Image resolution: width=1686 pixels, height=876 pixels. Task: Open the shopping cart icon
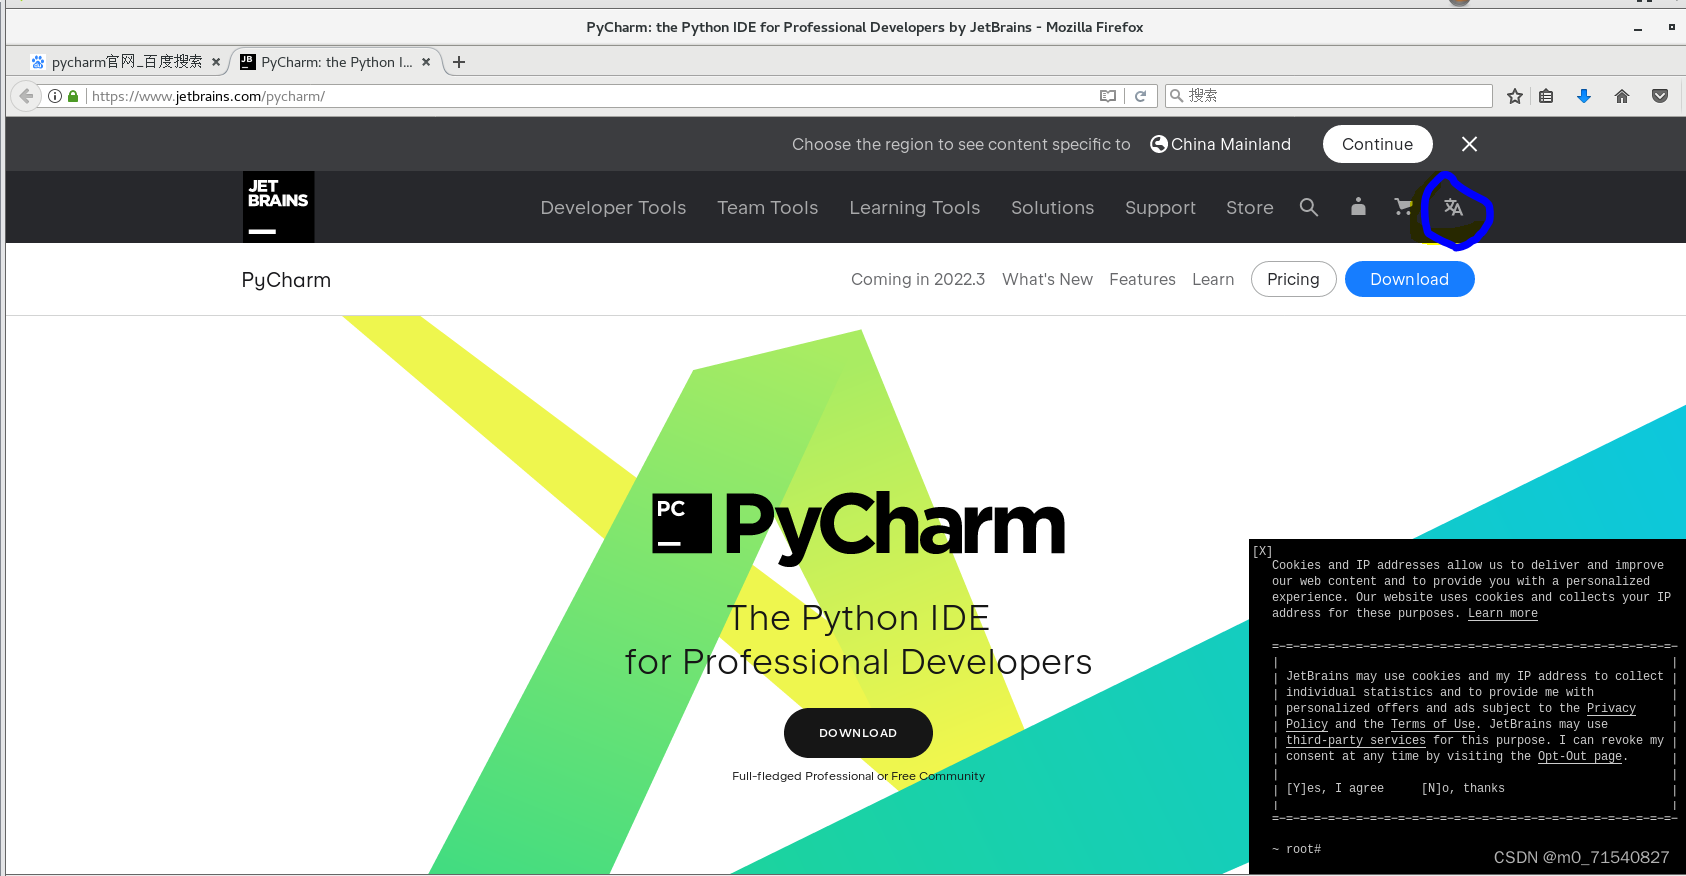coord(1404,207)
